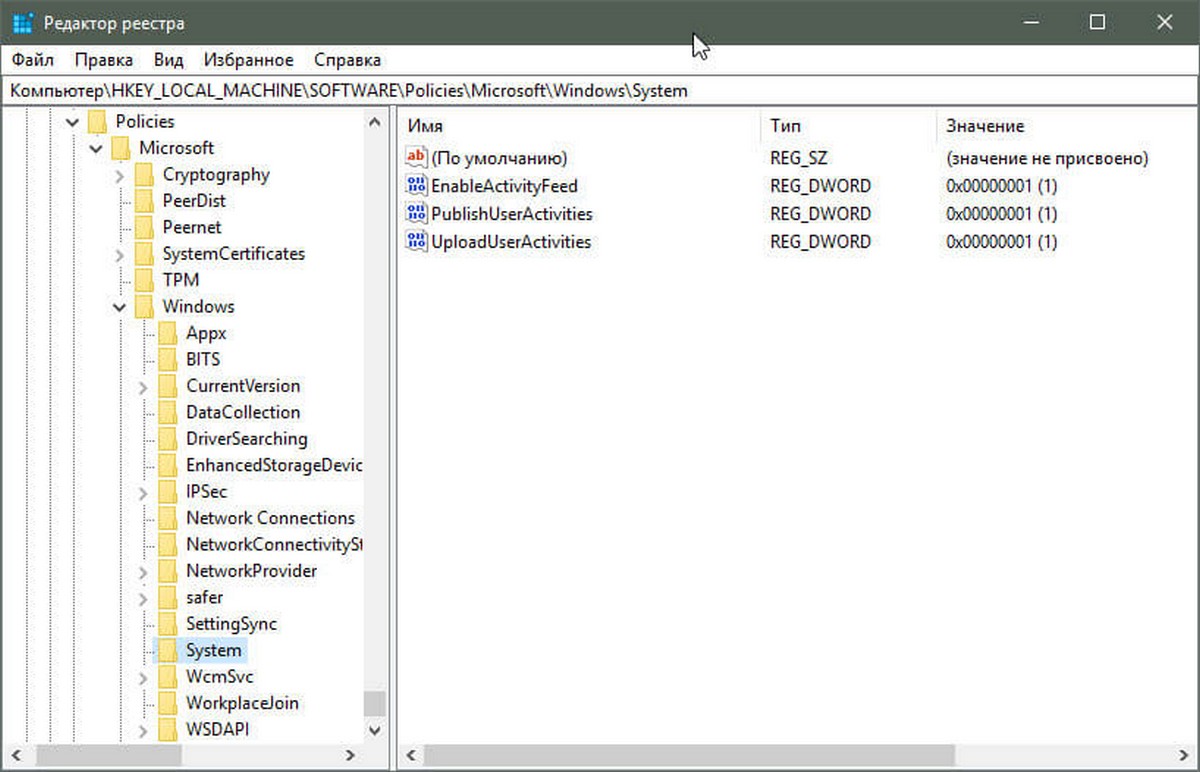Click the registry path address bar
Image resolution: width=1200 pixels, height=772 pixels.
600,90
